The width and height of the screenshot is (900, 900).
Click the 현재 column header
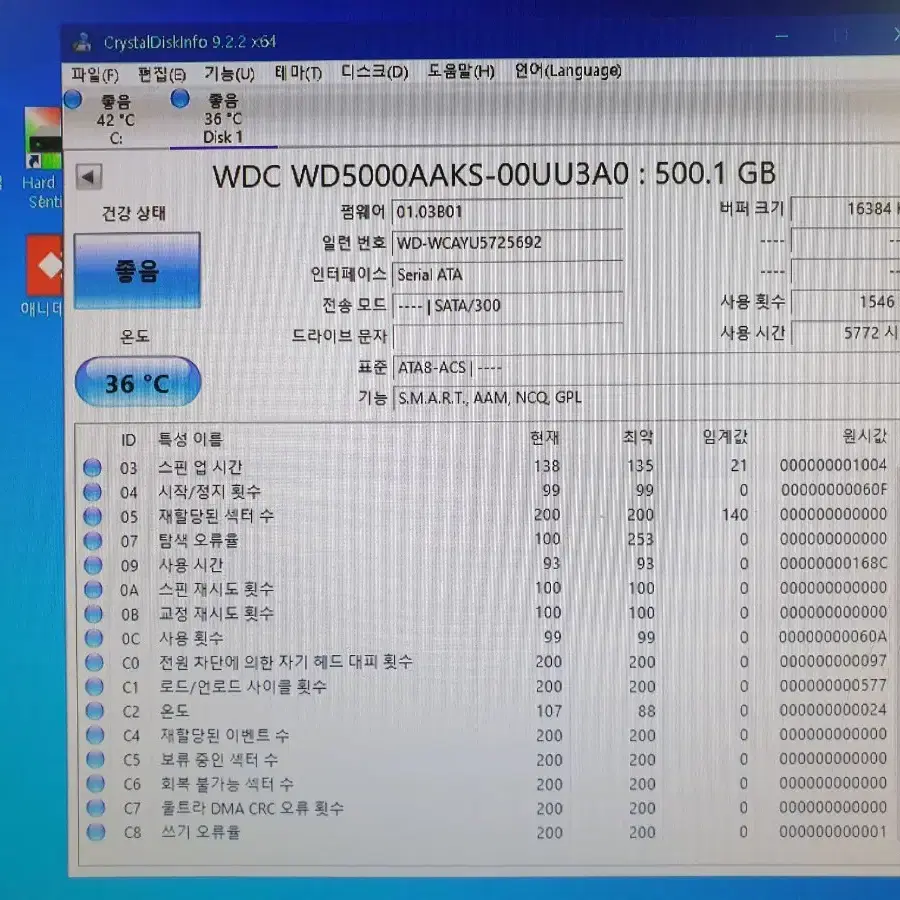(545, 437)
